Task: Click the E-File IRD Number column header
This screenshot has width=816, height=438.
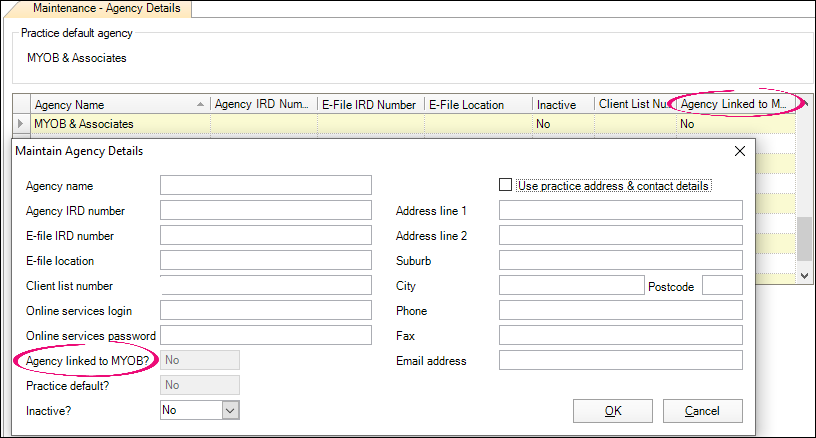Action: (369, 104)
